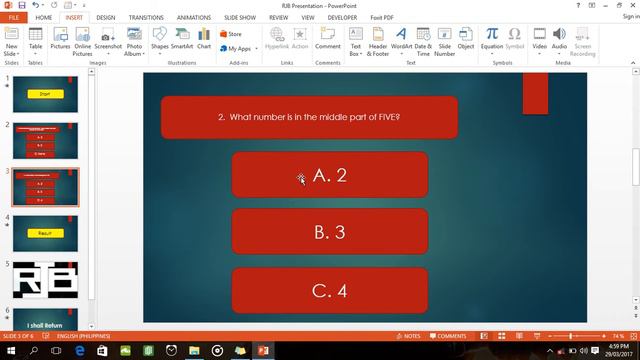Insert Date & Time
This screenshot has width=640, height=360.
[x=423, y=42]
